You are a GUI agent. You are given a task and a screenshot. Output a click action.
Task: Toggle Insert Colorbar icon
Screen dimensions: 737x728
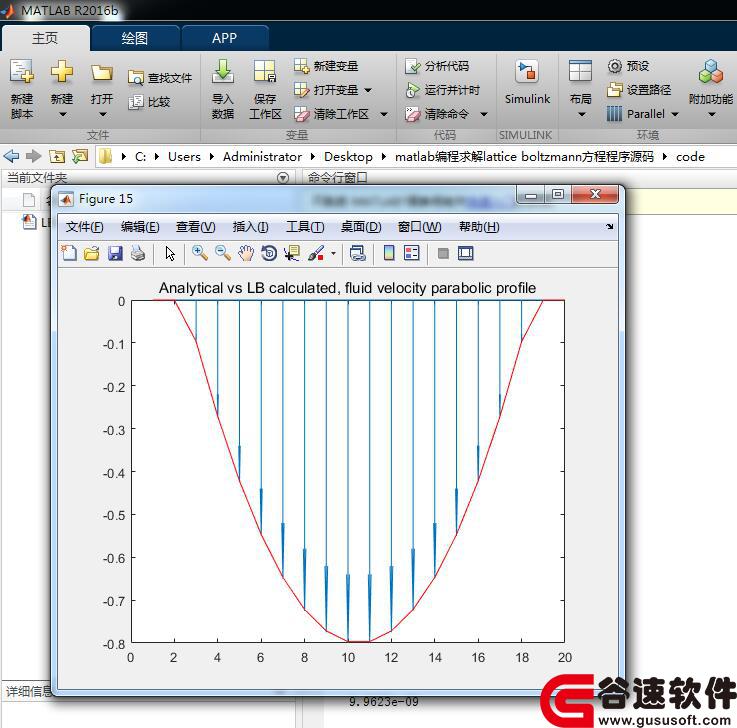tap(389, 253)
